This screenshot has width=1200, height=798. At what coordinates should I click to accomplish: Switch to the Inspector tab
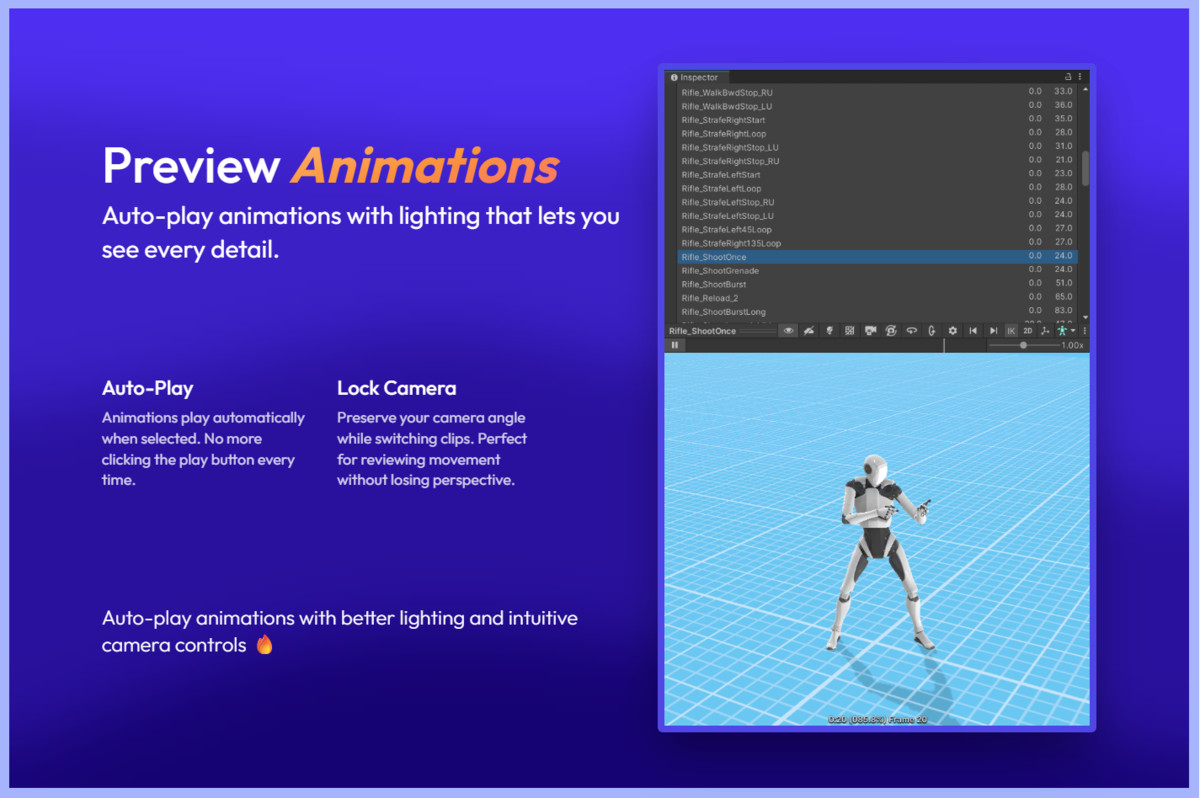coord(696,76)
